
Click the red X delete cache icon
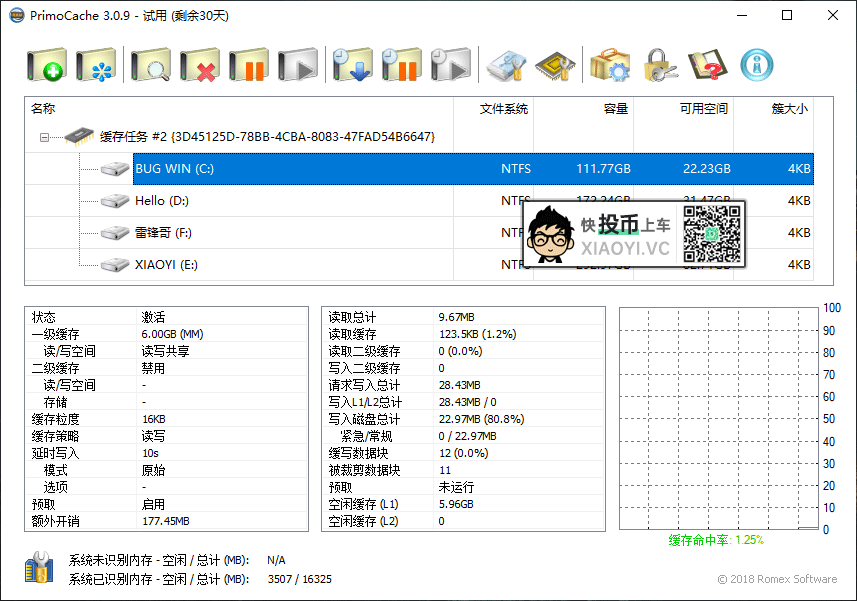click(200, 66)
